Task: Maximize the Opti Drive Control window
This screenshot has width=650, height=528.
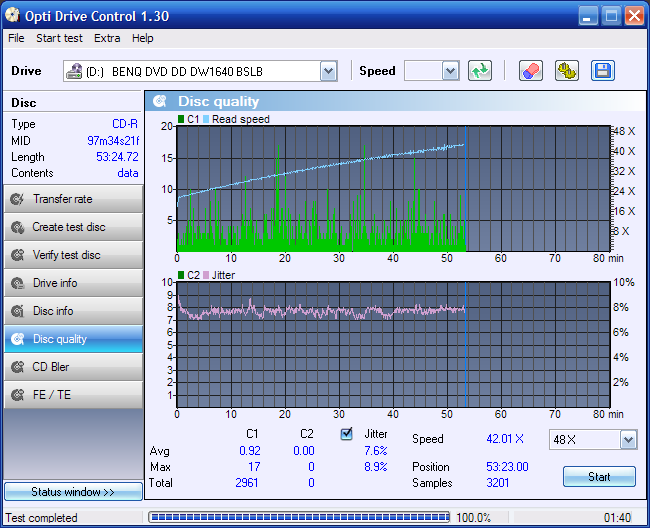Action: (x=611, y=16)
